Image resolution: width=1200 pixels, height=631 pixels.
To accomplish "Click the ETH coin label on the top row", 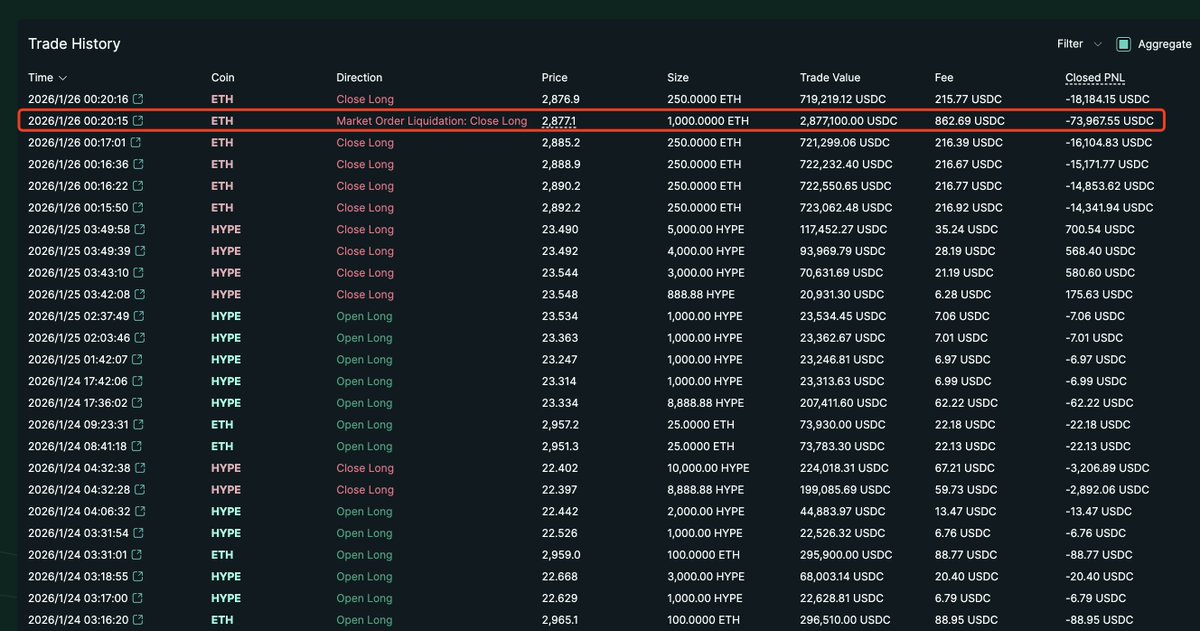I will (x=221, y=99).
